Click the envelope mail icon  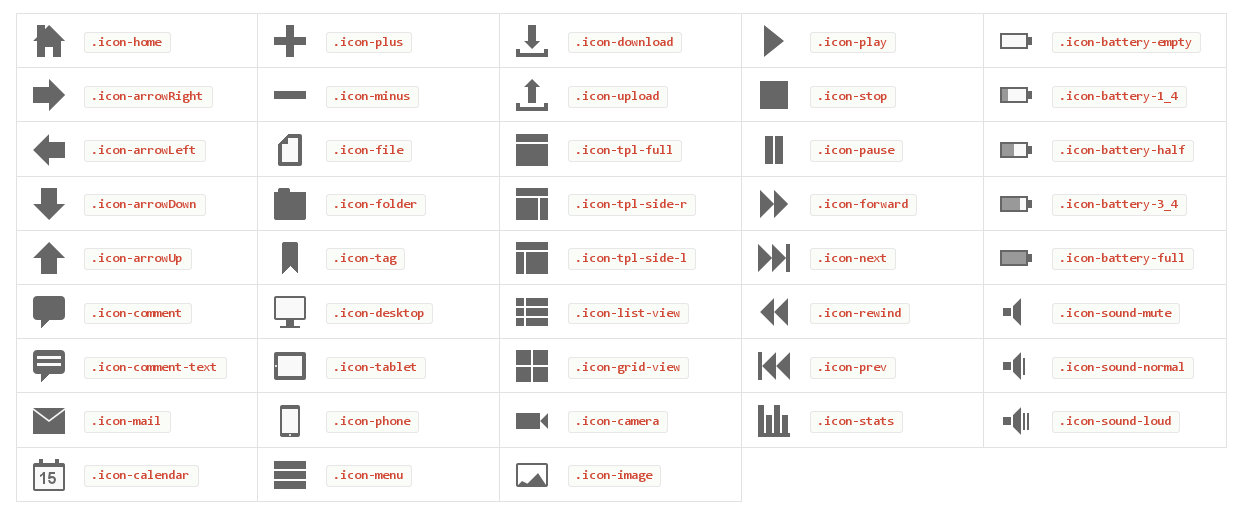[49, 421]
